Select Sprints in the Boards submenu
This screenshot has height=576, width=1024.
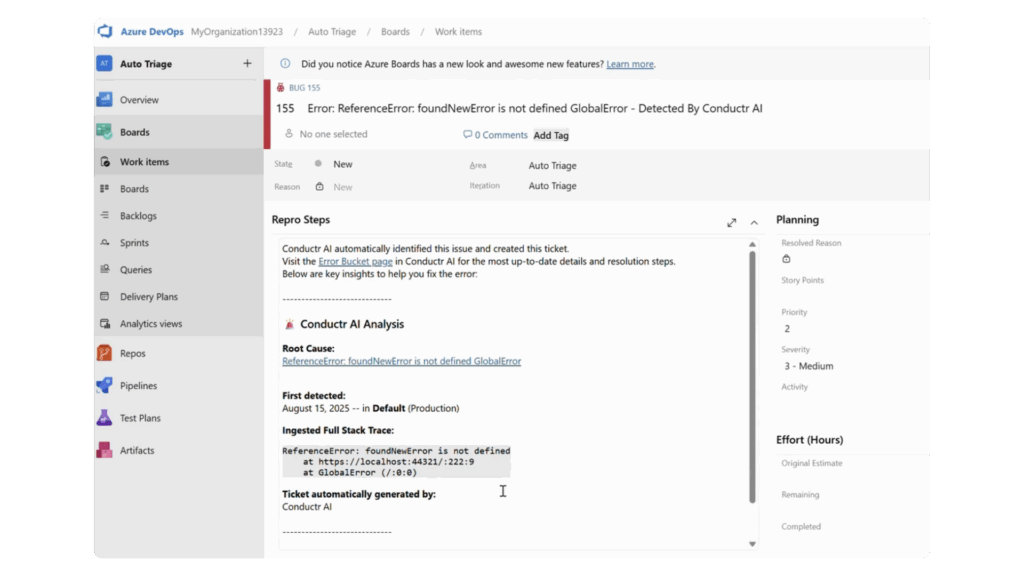(x=134, y=243)
